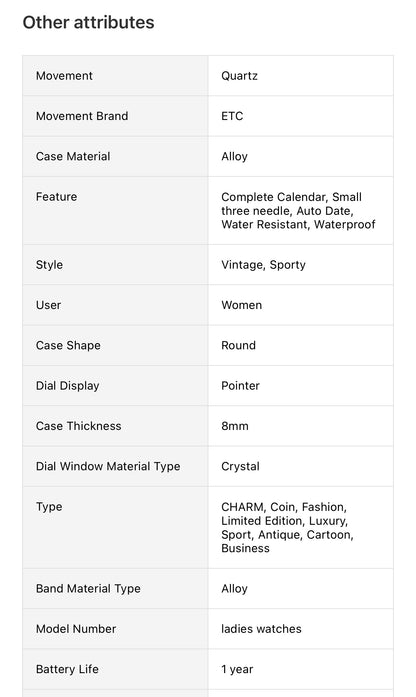Click the Quartz movement value
The height and width of the screenshot is (697, 416).
click(x=240, y=76)
